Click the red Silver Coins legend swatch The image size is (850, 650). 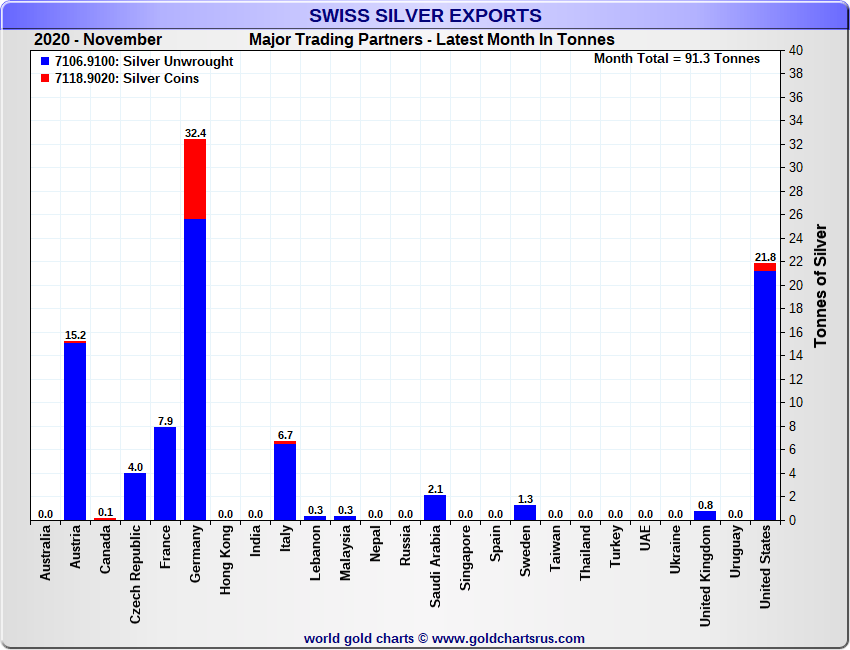45,79
